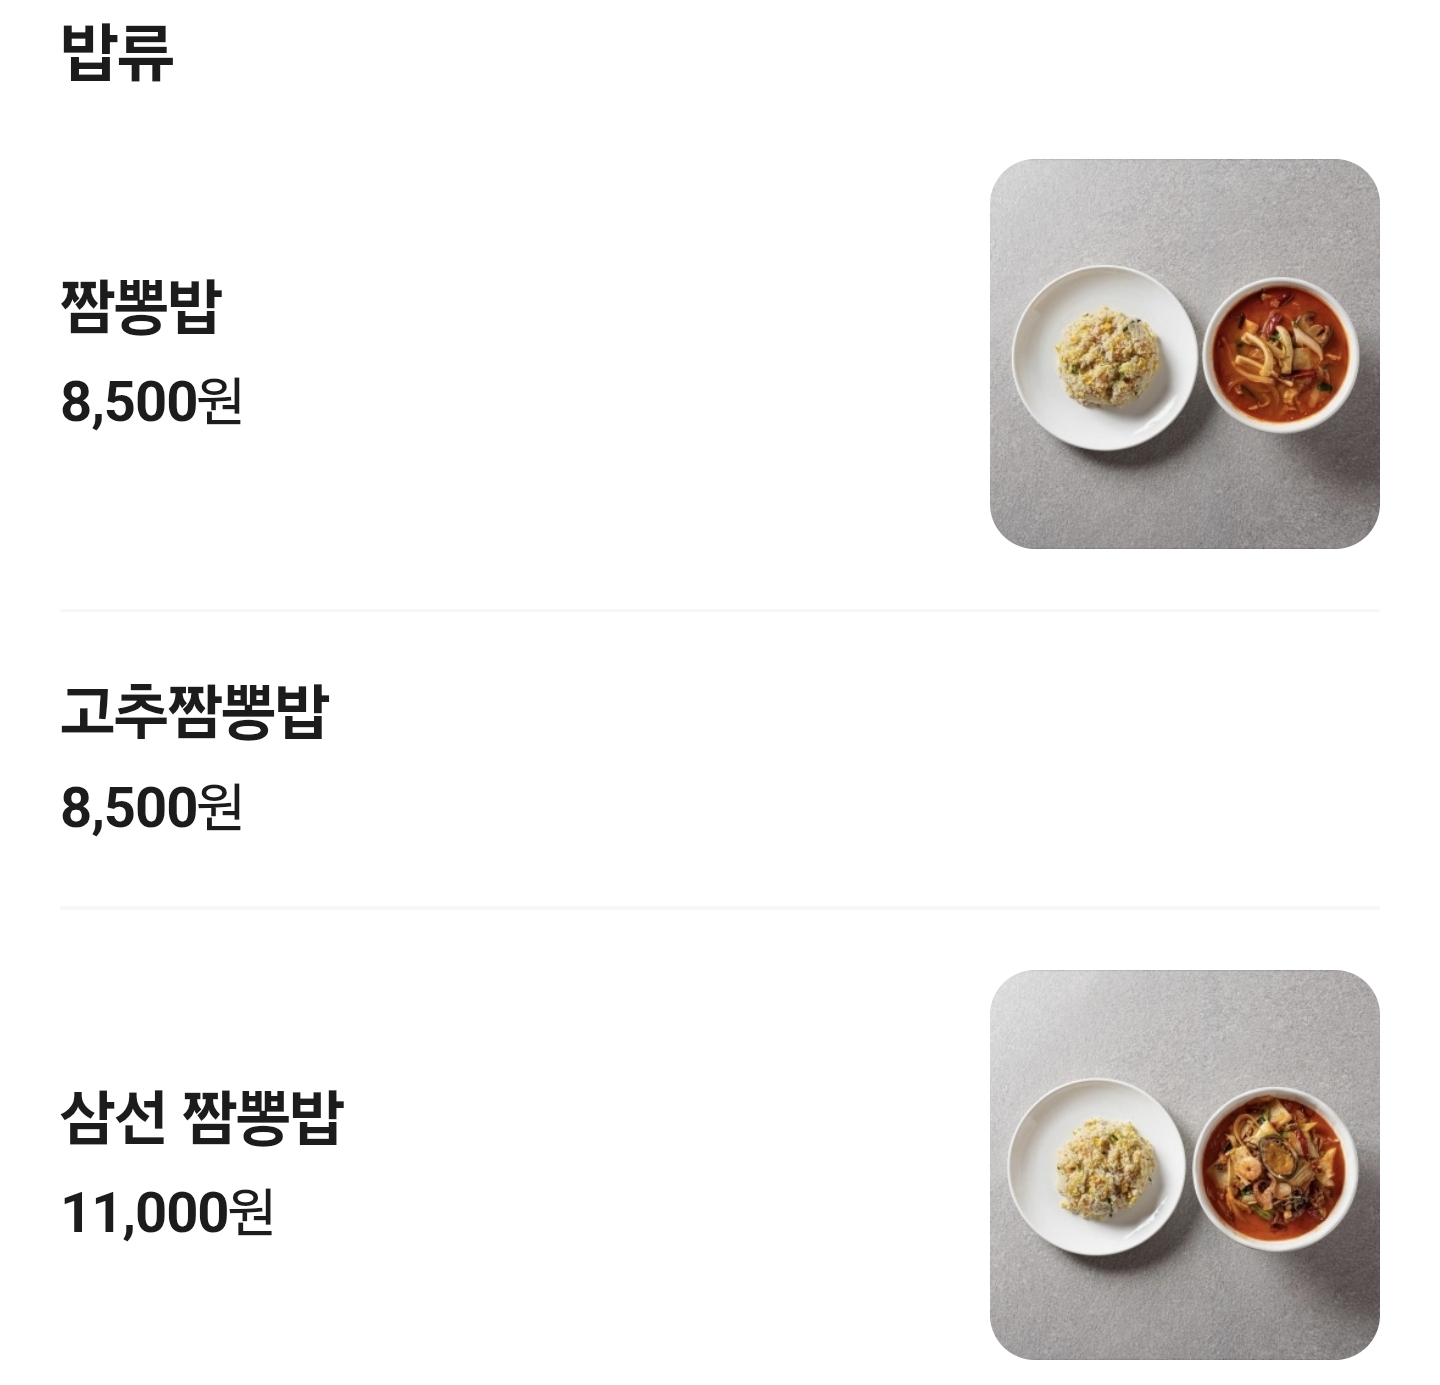Click divider line above the 삼선 짬뽕밥 item
This screenshot has height=1385, width=1440.
[x=719, y=907]
